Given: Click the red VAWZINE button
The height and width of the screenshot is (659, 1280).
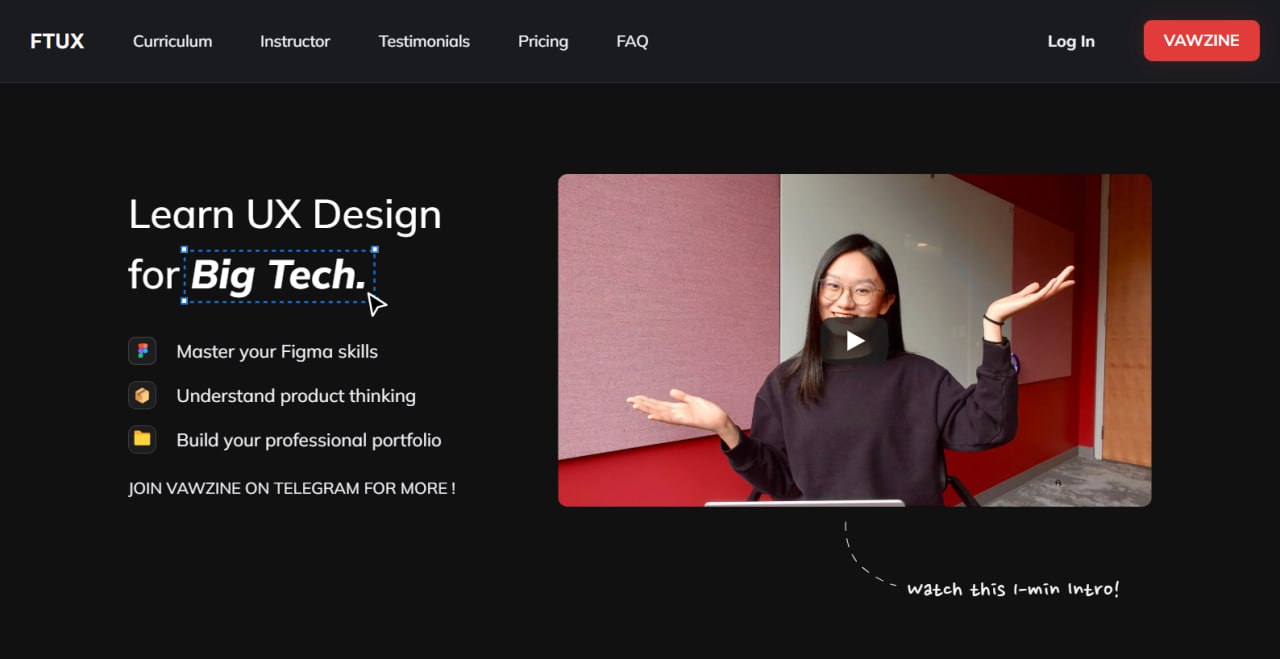Looking at the screenshot, I should pyautogui.click(x=1201, y=41).
